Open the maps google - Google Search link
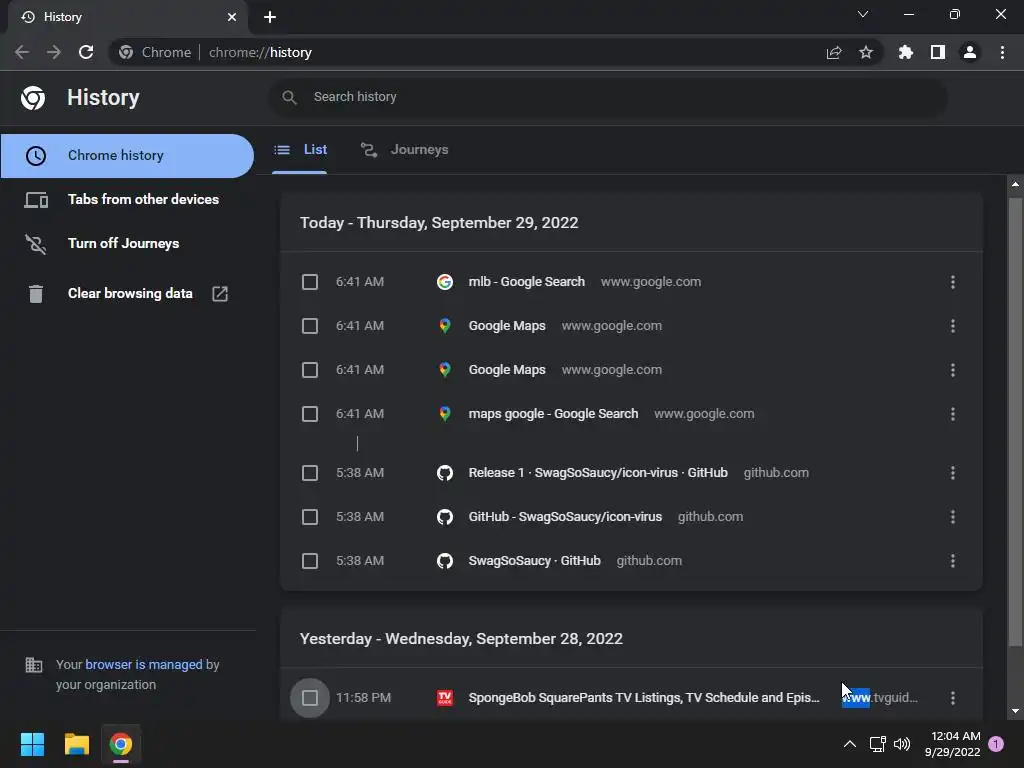 point(553,413)
